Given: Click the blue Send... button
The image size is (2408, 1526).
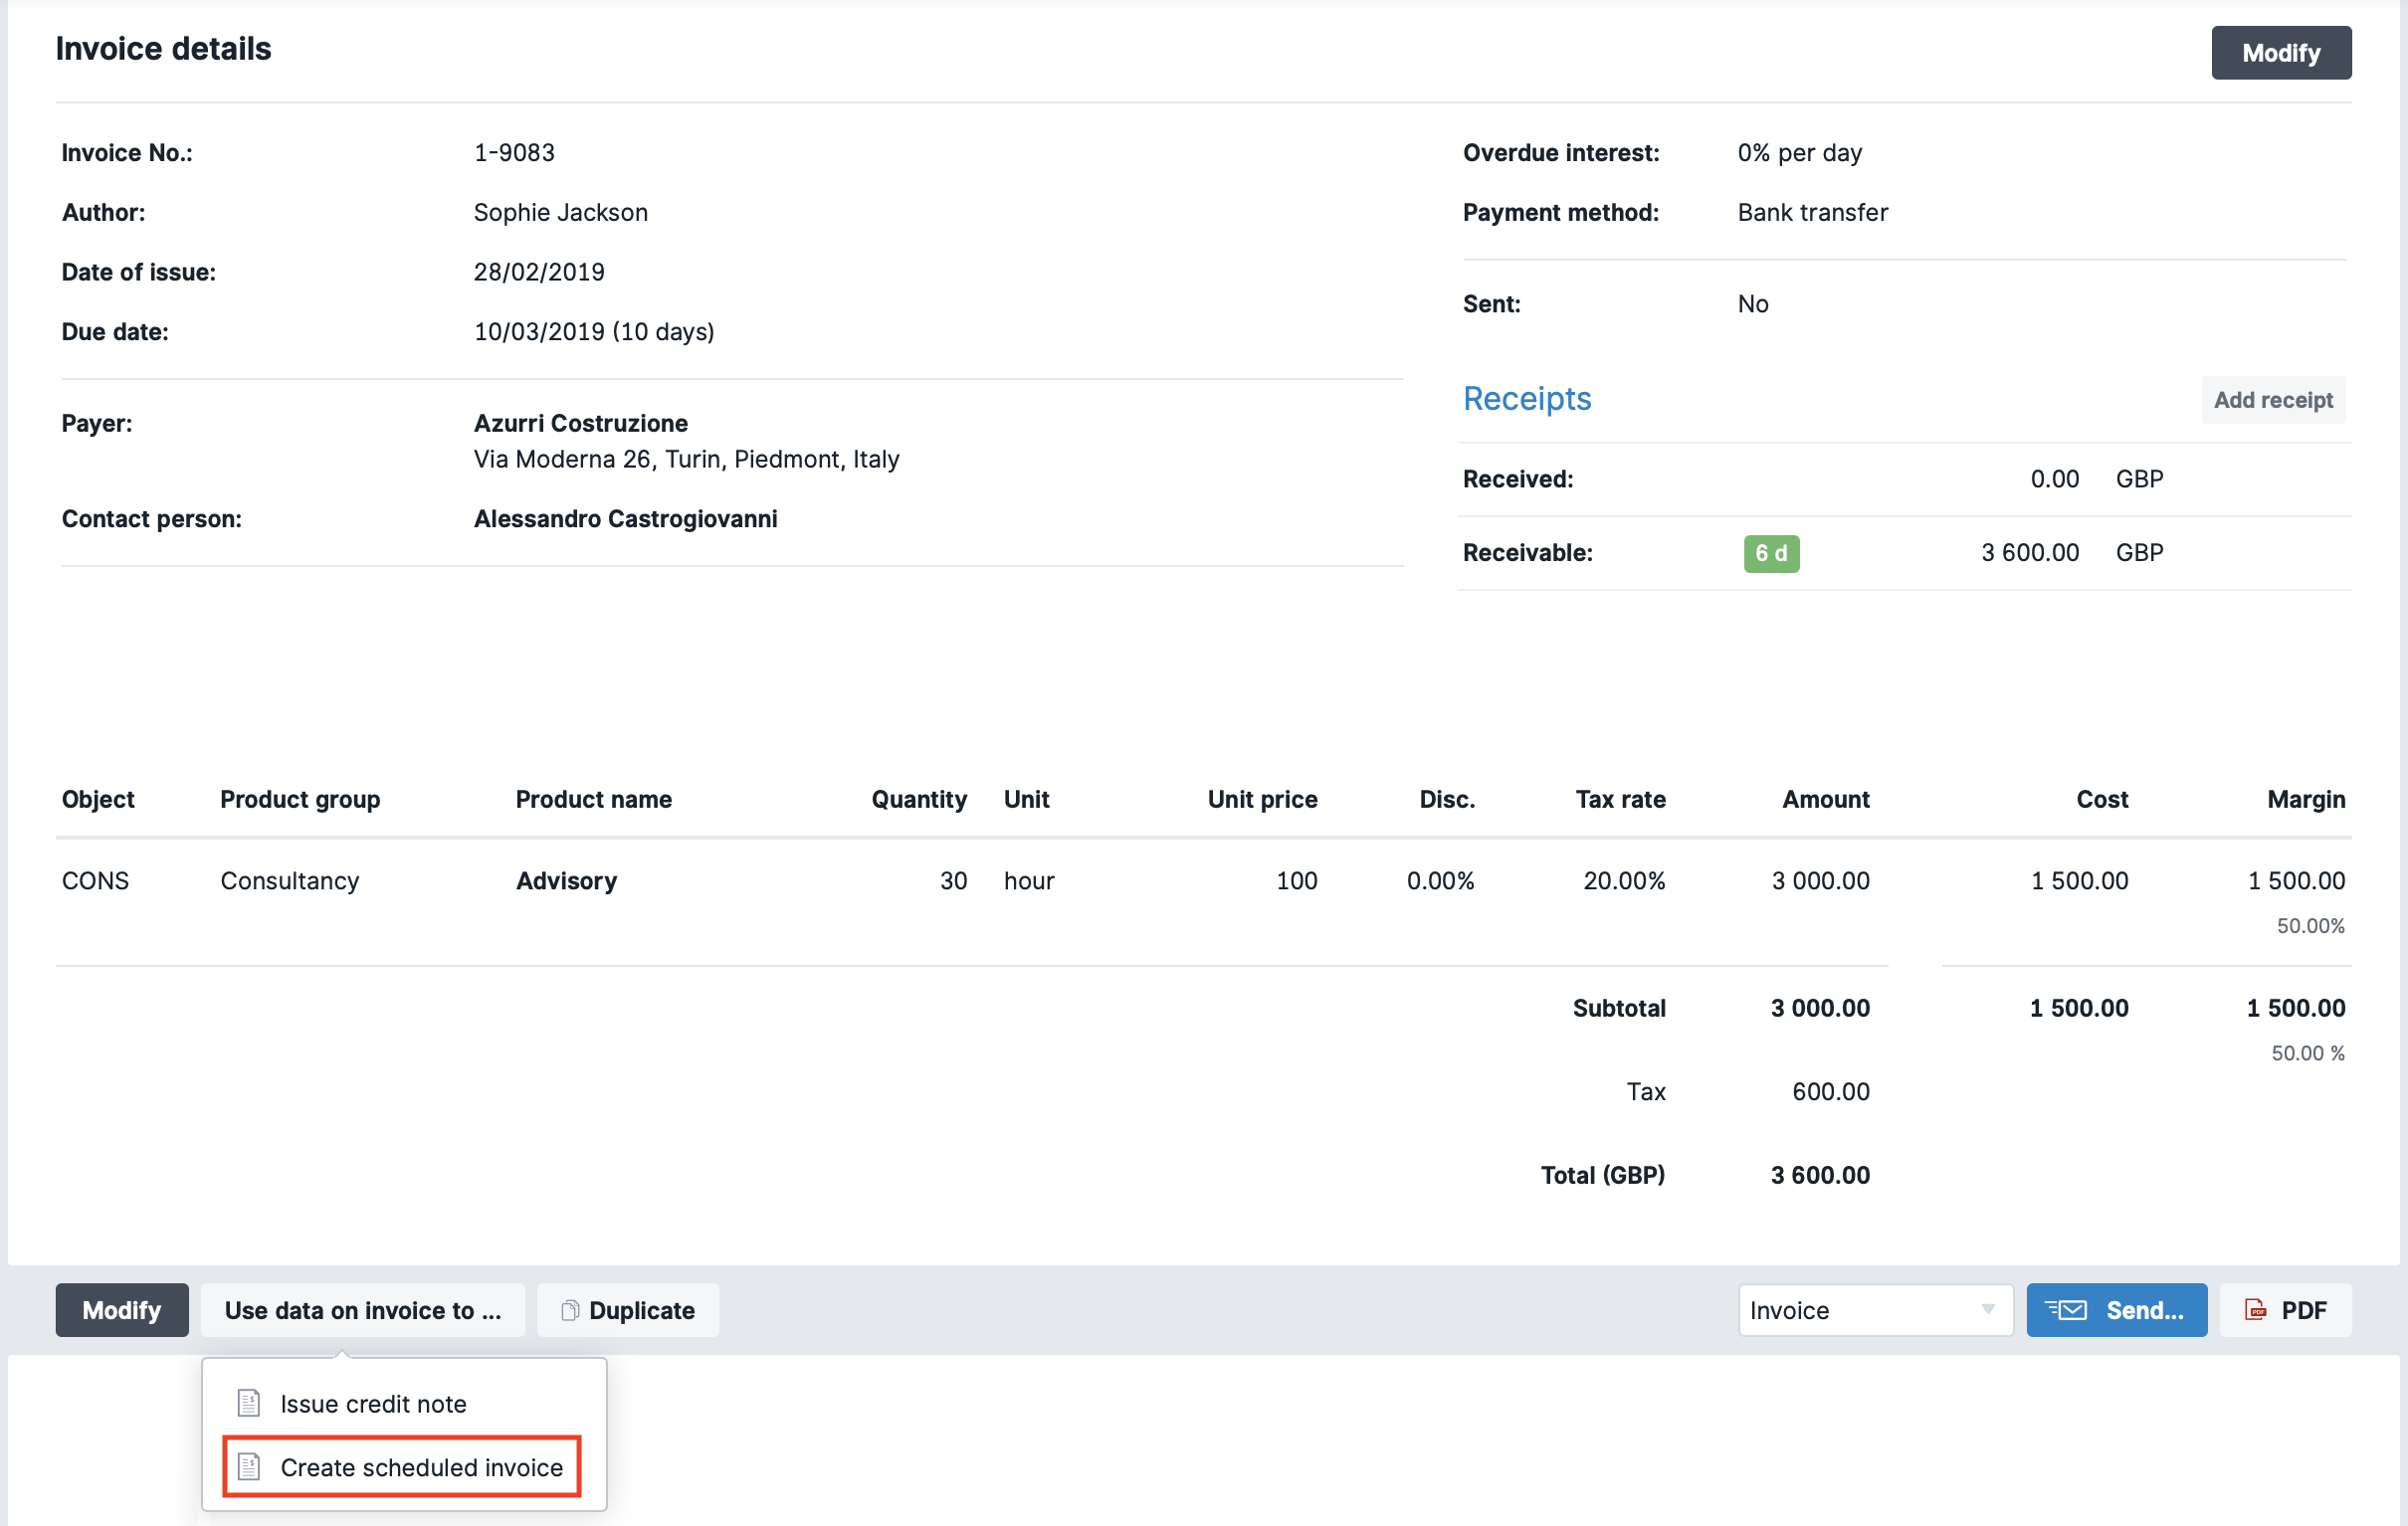Looking at the screenshot, I should tap(2117, 1310).
